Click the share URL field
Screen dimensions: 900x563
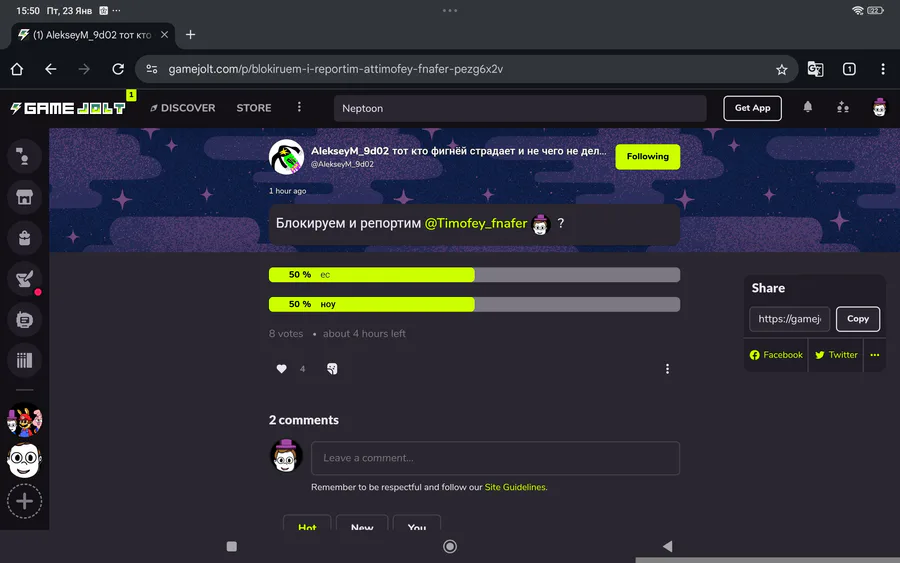789,319
